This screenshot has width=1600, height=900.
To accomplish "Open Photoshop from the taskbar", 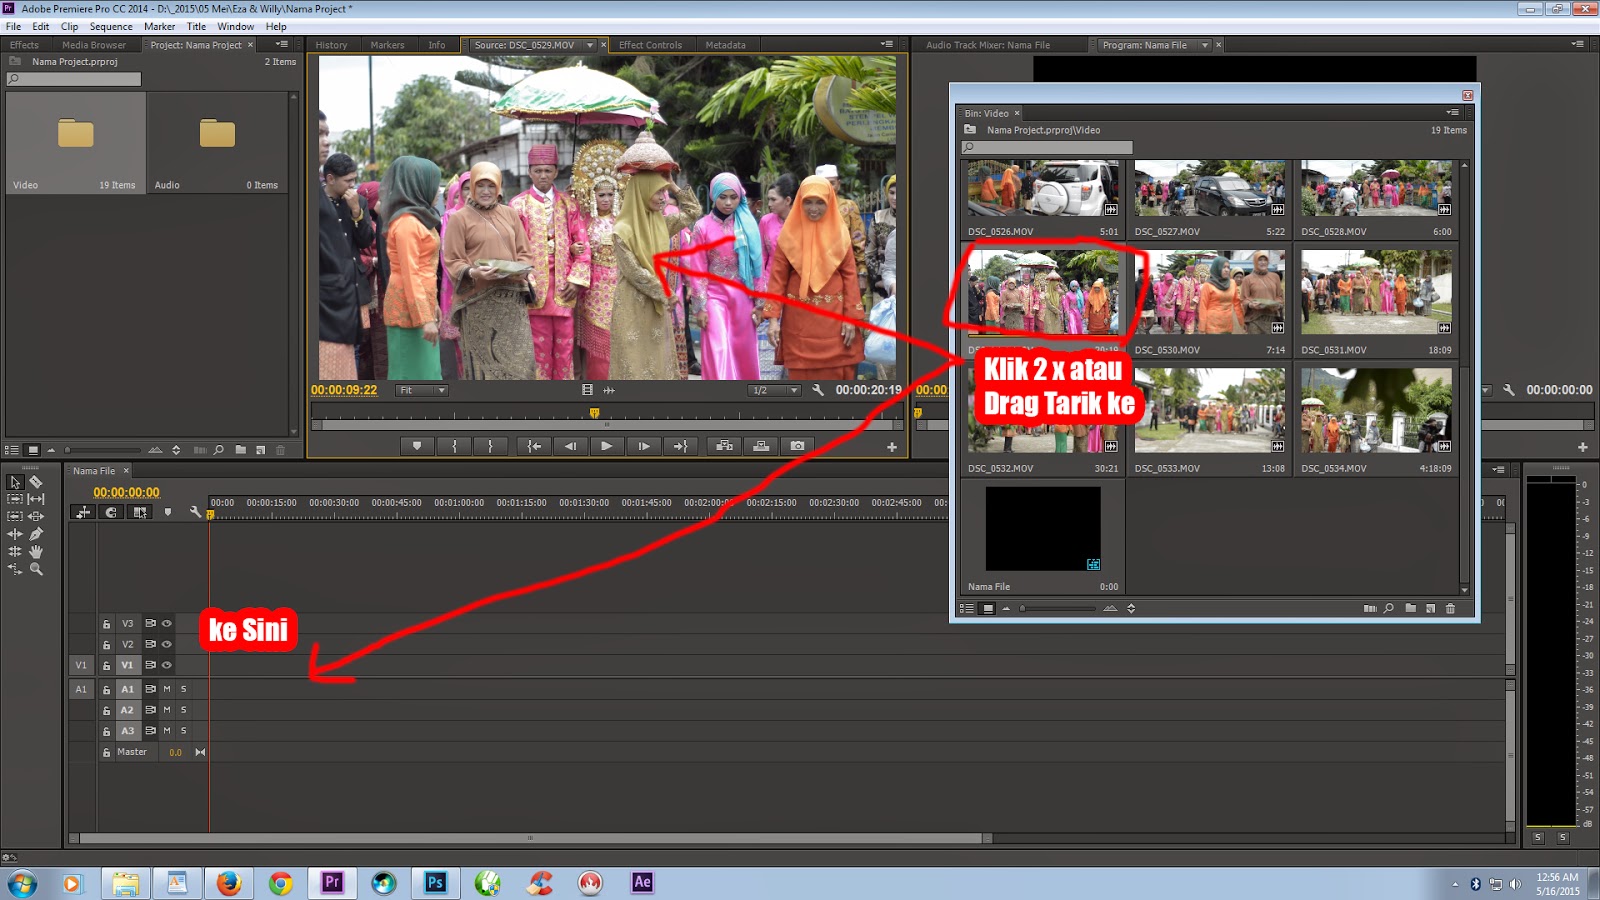I will [435, 882].
